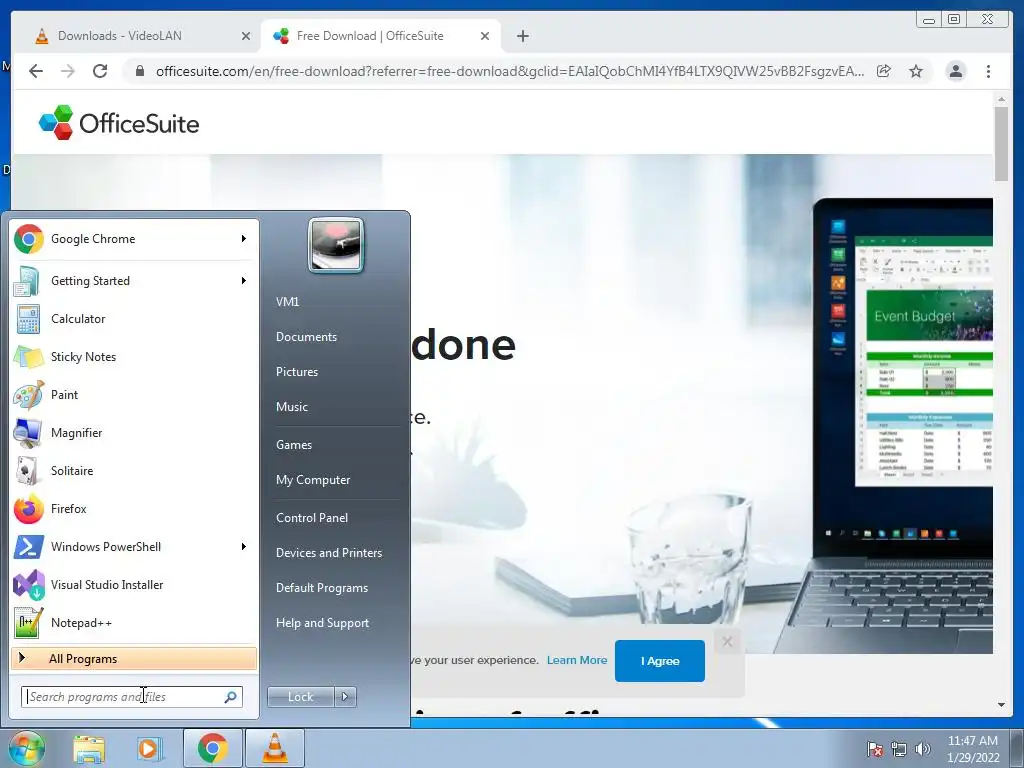This screenshot has width=1024, height=768.
Task: Open My Computer
Action: tap(313, 480)
